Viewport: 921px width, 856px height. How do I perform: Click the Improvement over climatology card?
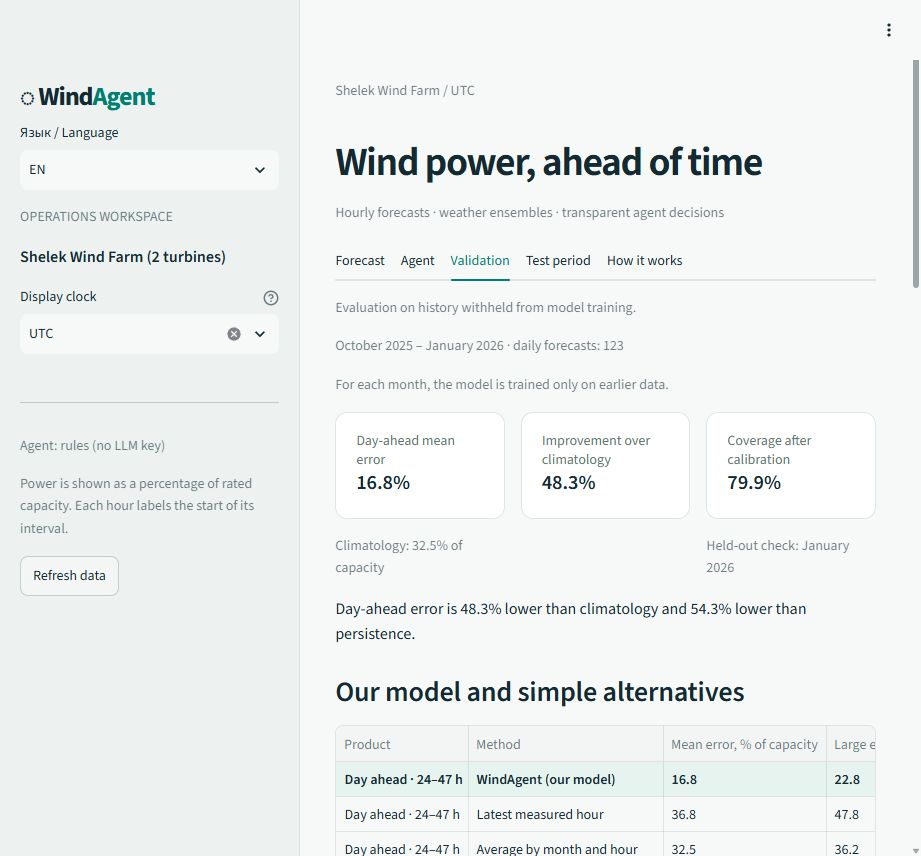[605, 465]
